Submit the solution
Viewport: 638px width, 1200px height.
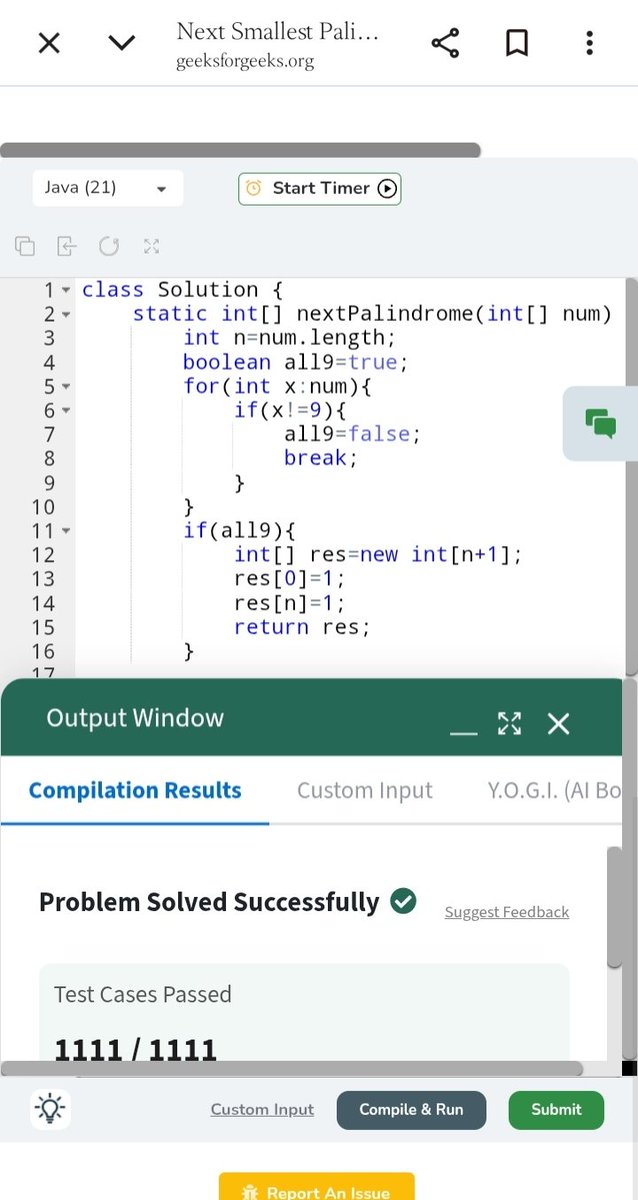[556, 1109]
